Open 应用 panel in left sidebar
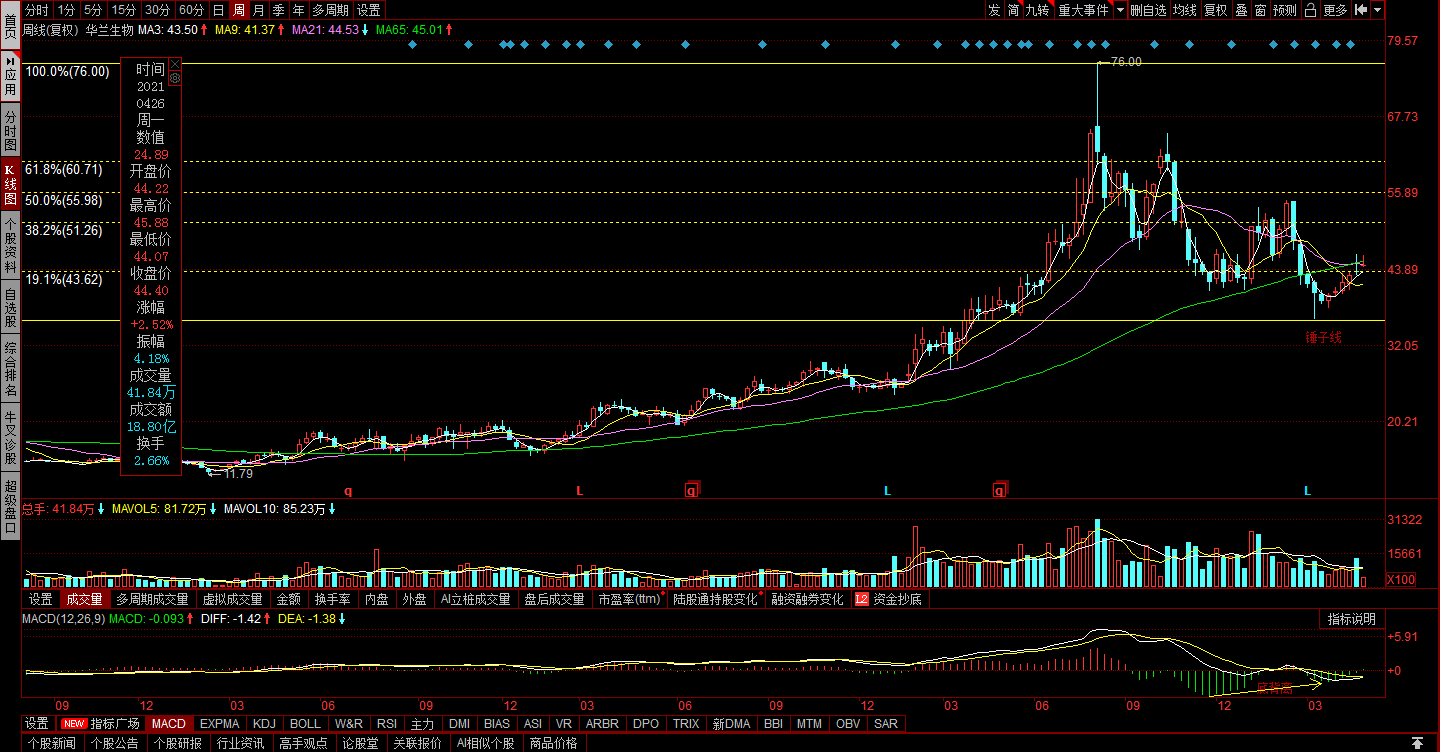The width and height of the screenshot is (1440, 752). click(x=10, y=74)
